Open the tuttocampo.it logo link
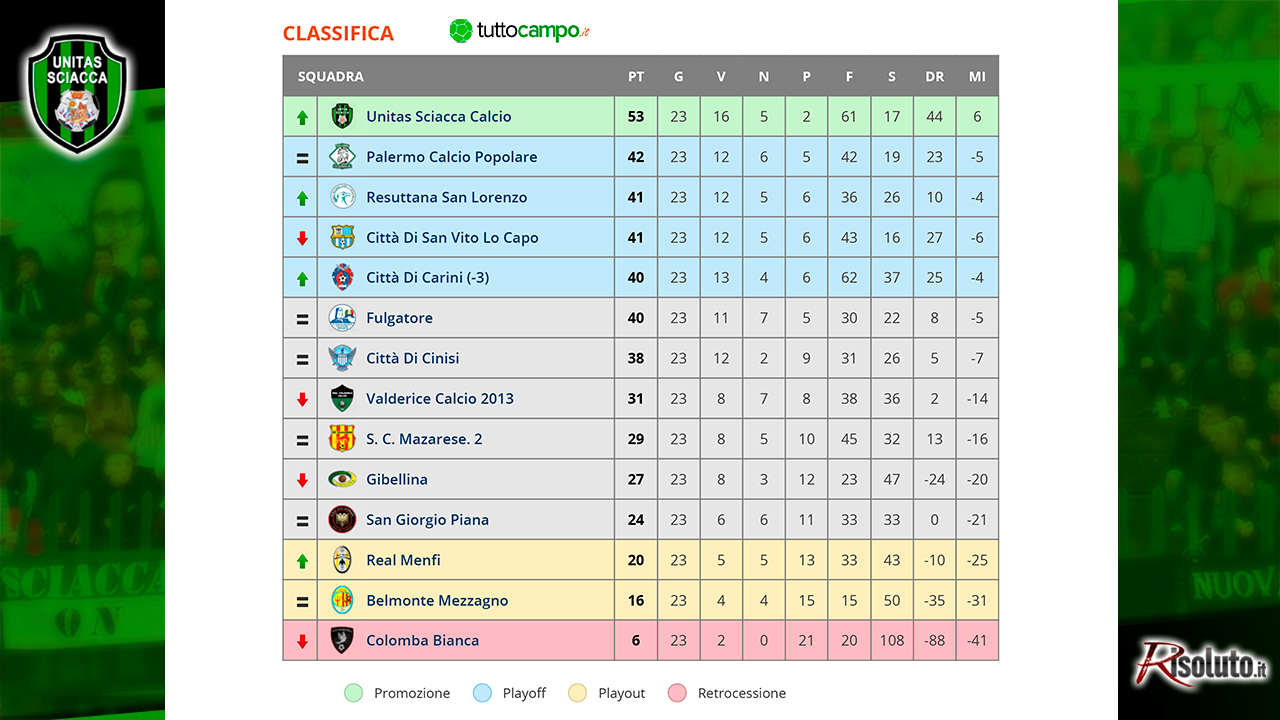Screen dimensions: 1280x720 (520, 31)
